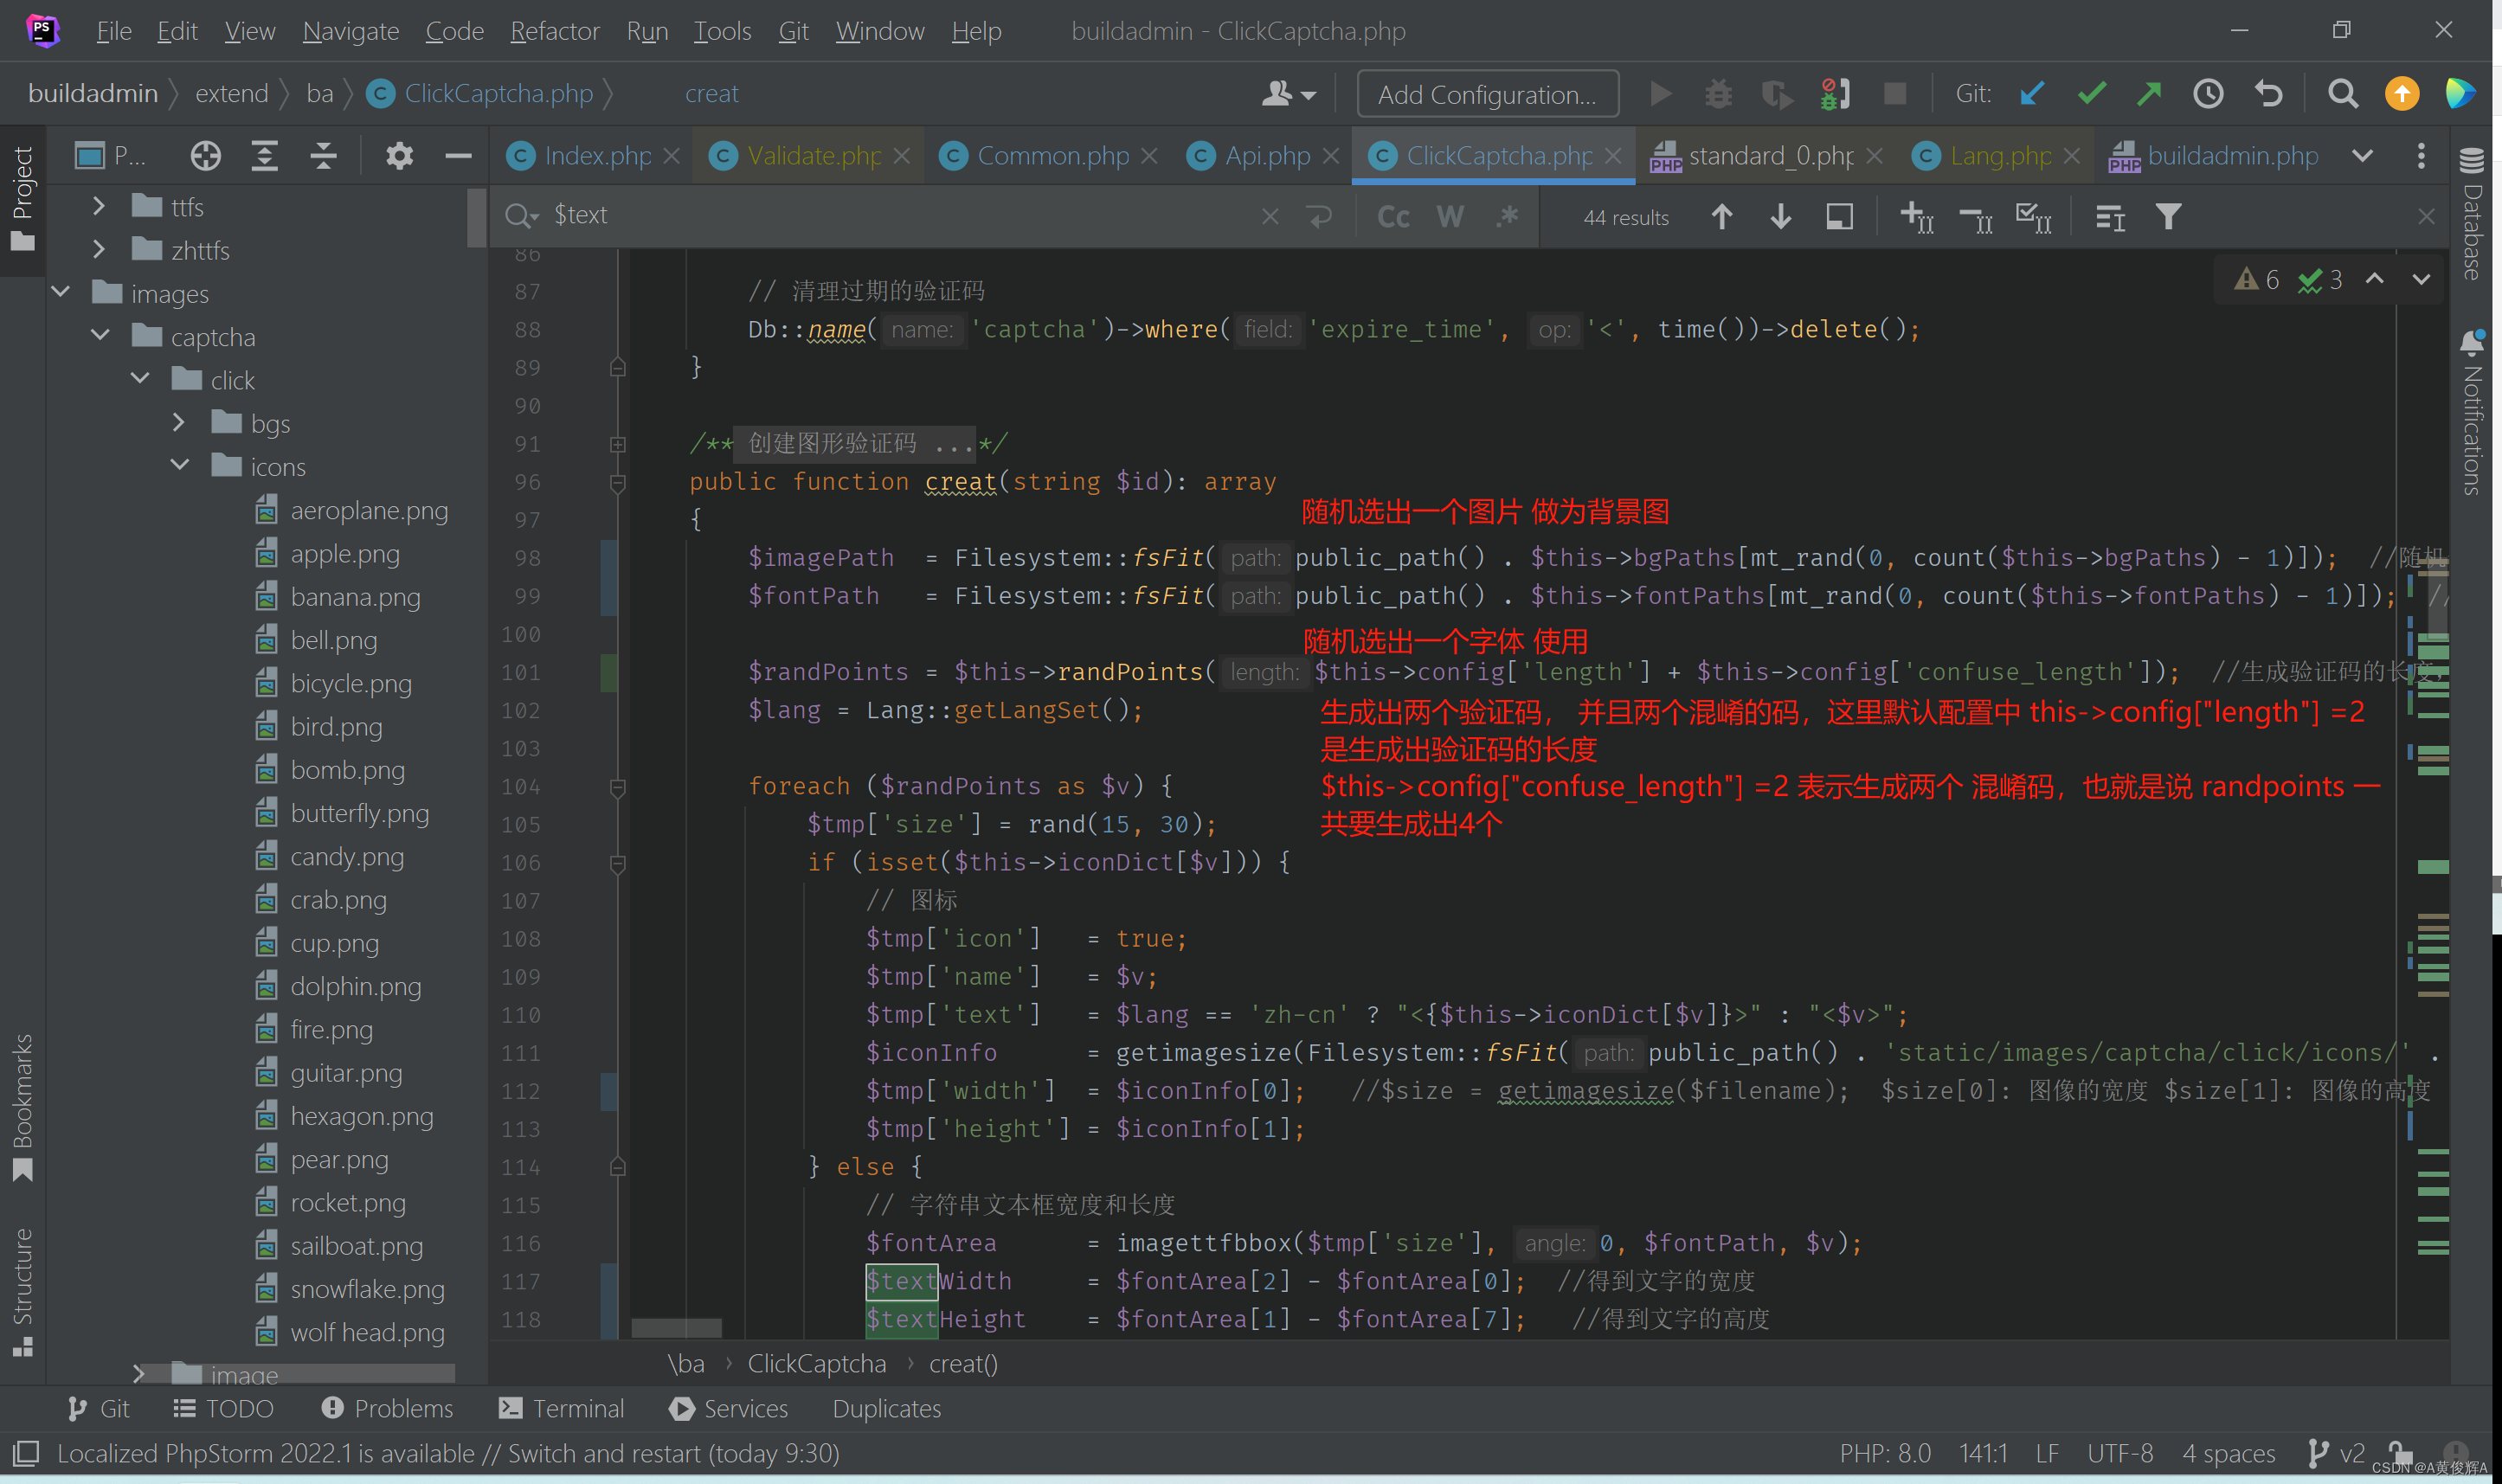Toggle tool window bars bottom-left icon
Image resolution: width=2502 pixels, height=1484 pixels.
(x=25, y=1453)
